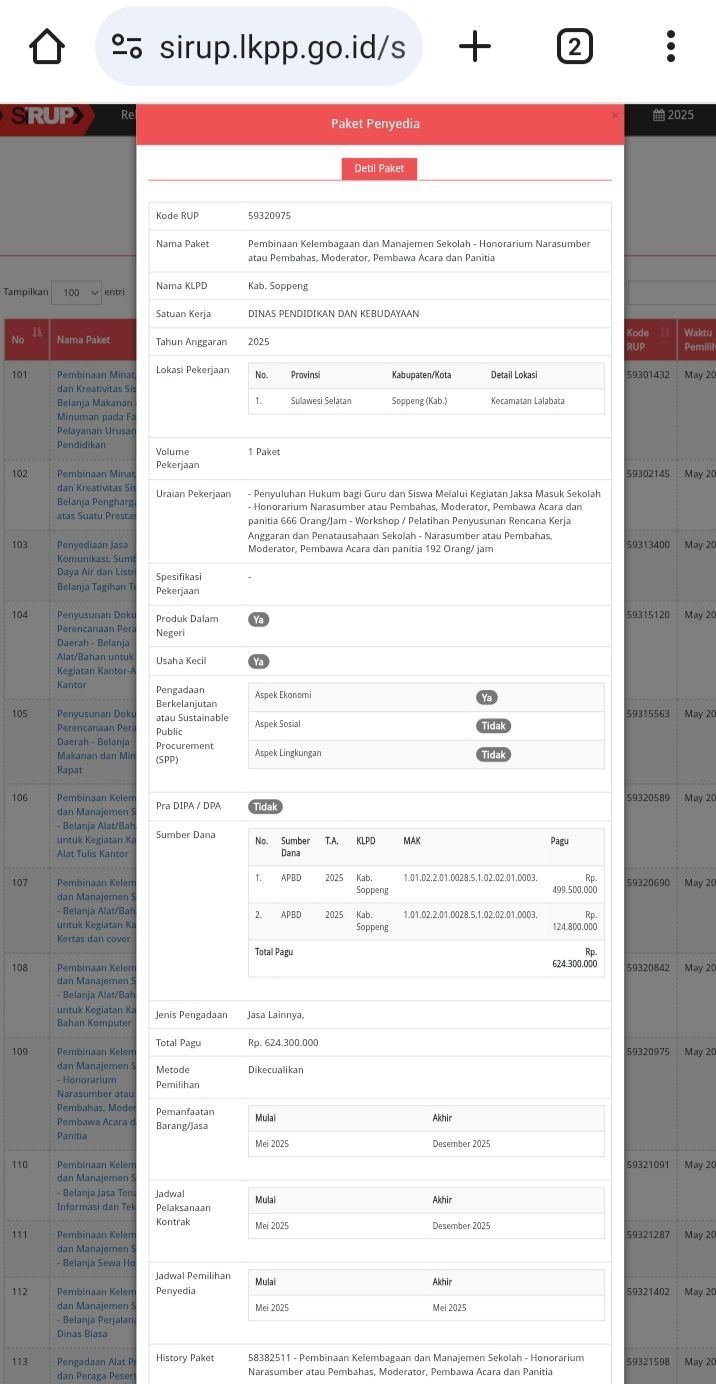Tap the address bar URL
The image size is (716, 1384).
(x=281, y=46)
